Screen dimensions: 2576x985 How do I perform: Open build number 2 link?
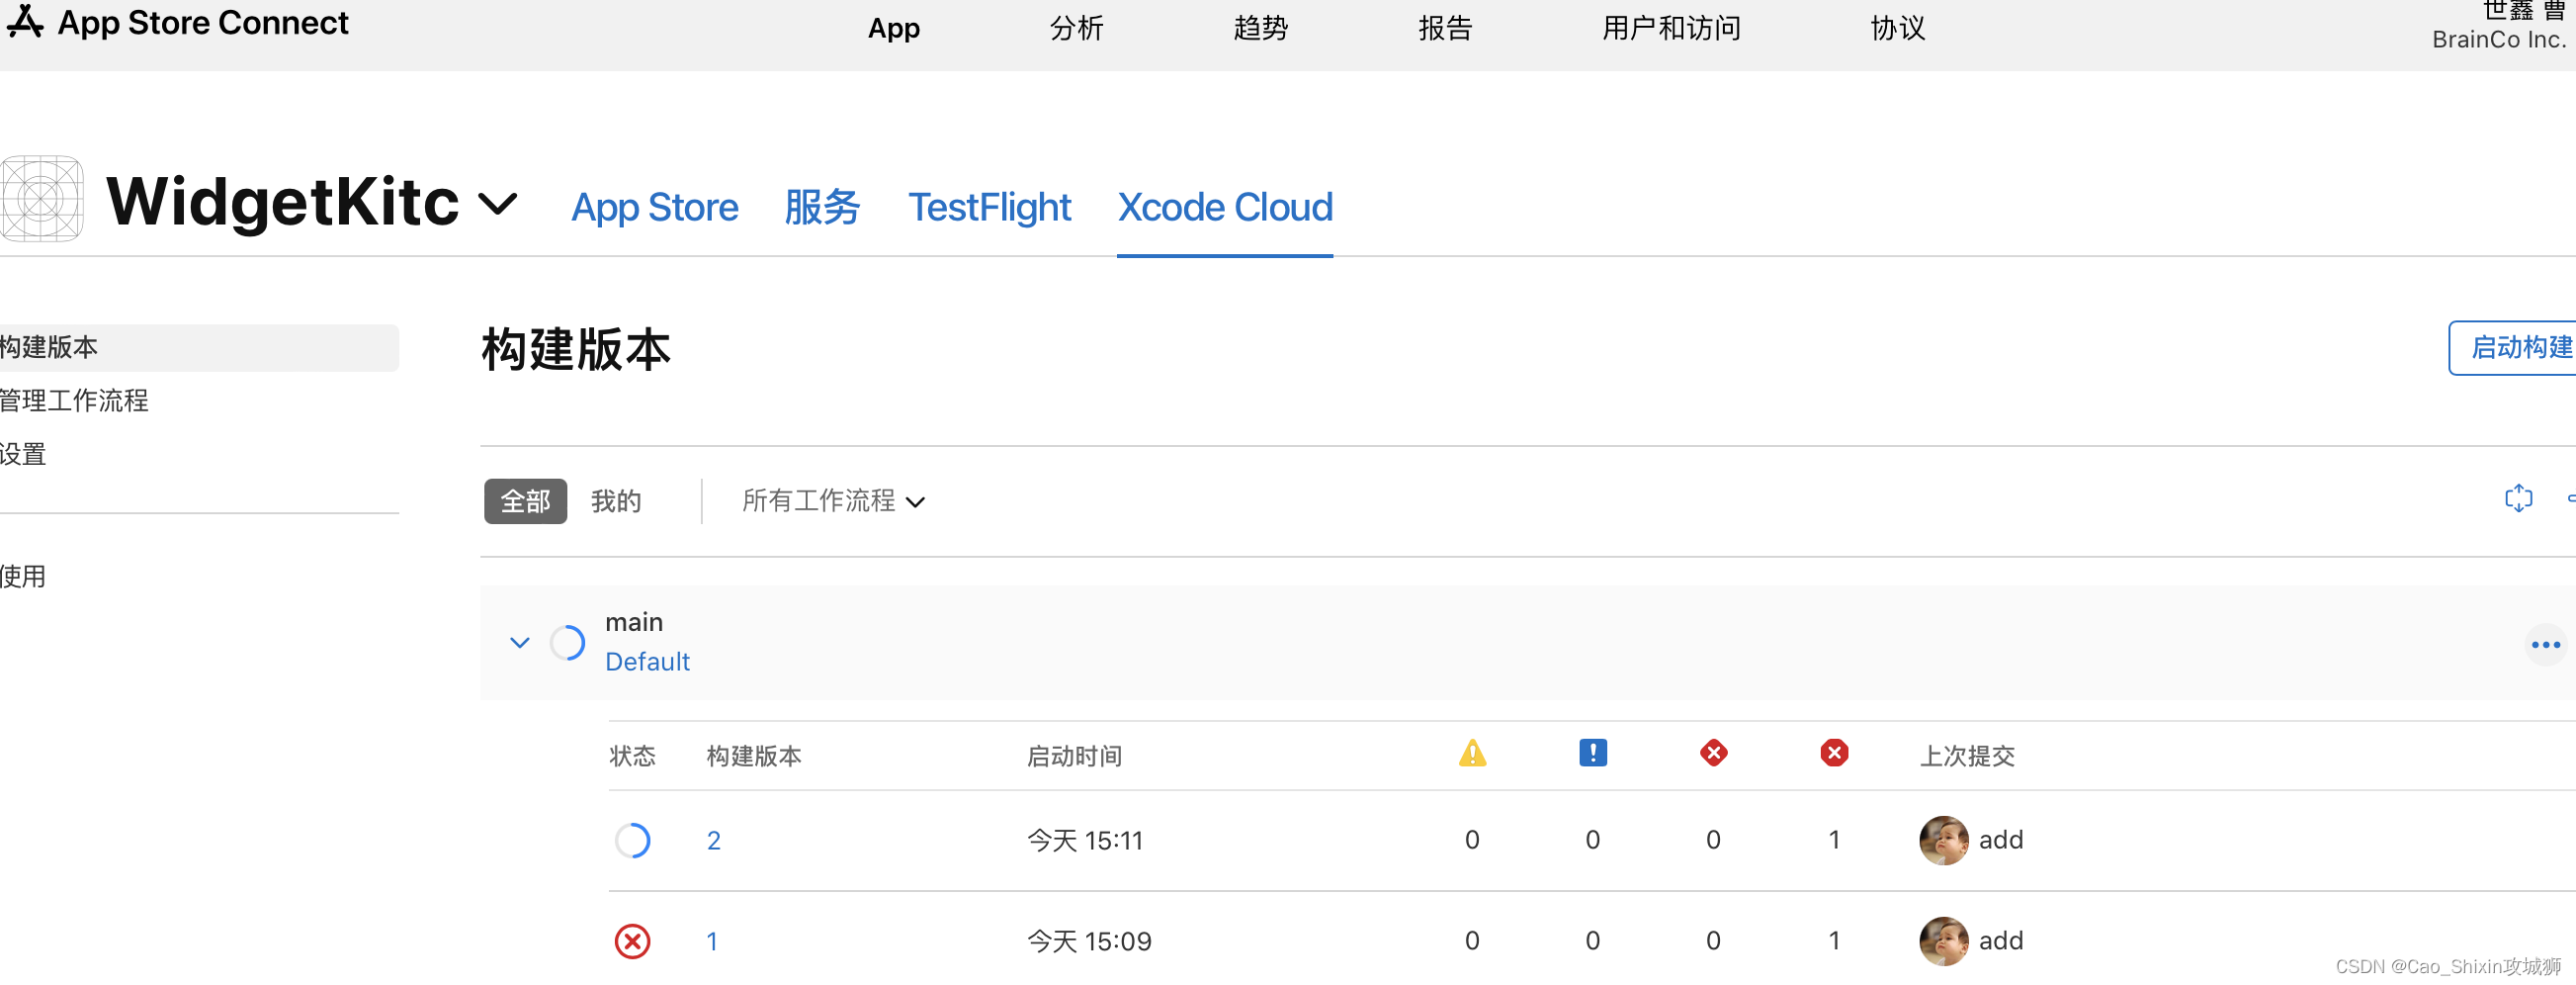pyautogui.click(x=713, y=841)
